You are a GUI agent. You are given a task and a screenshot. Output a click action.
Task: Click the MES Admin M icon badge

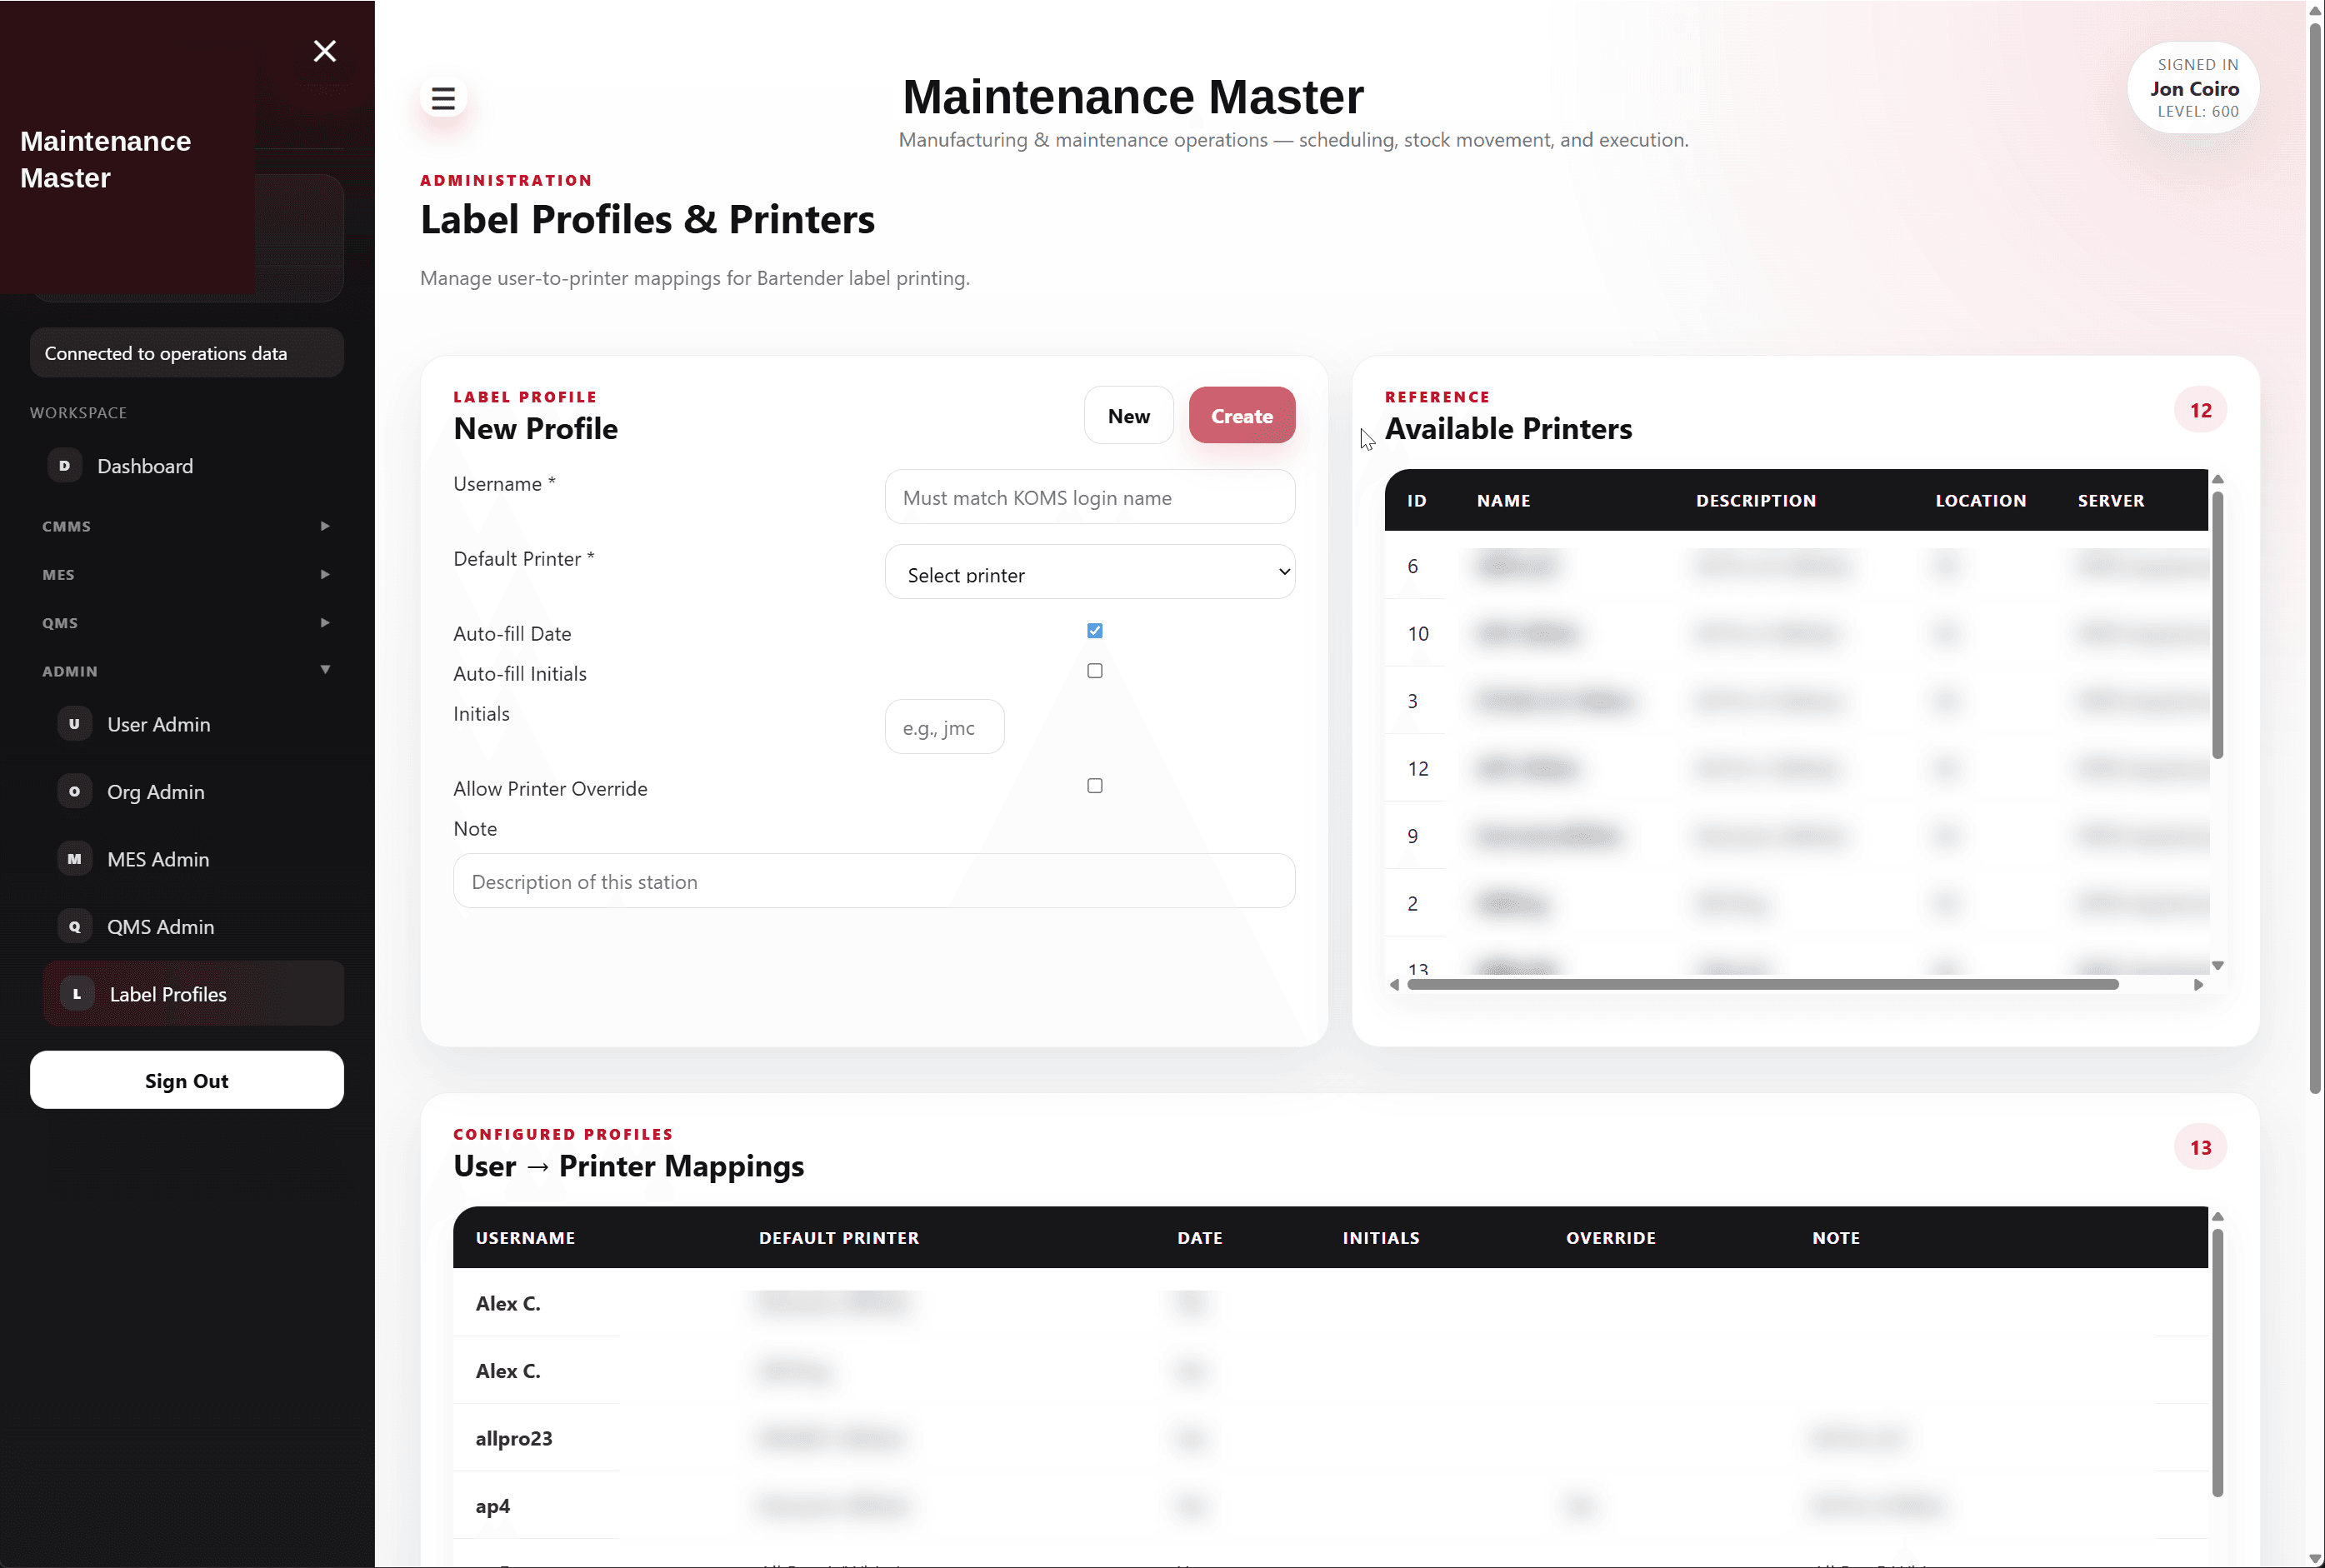click(x=75, y=859)
